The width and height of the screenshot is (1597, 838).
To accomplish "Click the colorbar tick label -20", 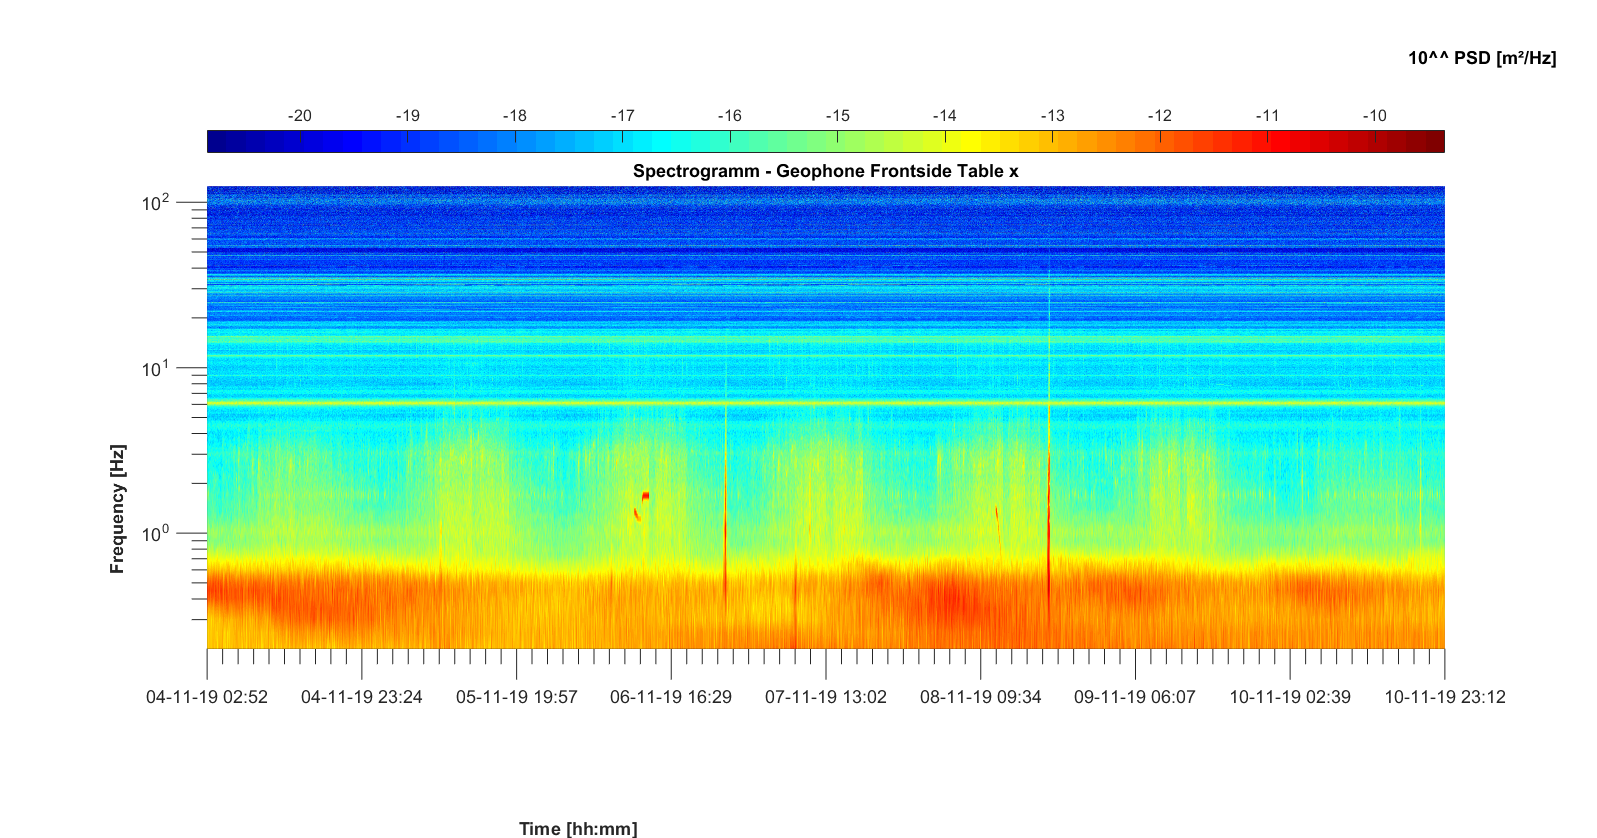I will click(300, 116).
